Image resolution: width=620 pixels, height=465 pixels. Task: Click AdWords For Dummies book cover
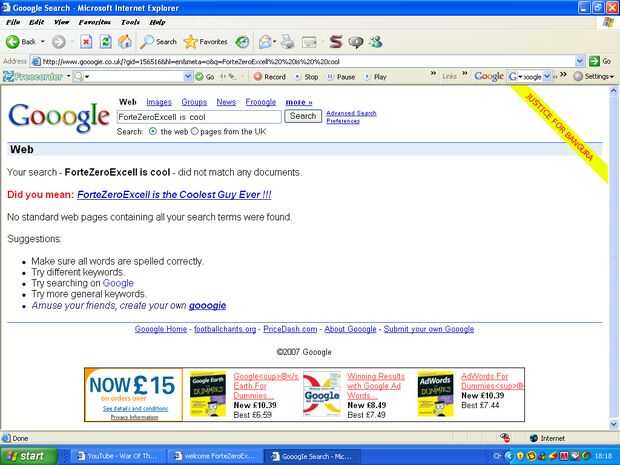point(435,393)
